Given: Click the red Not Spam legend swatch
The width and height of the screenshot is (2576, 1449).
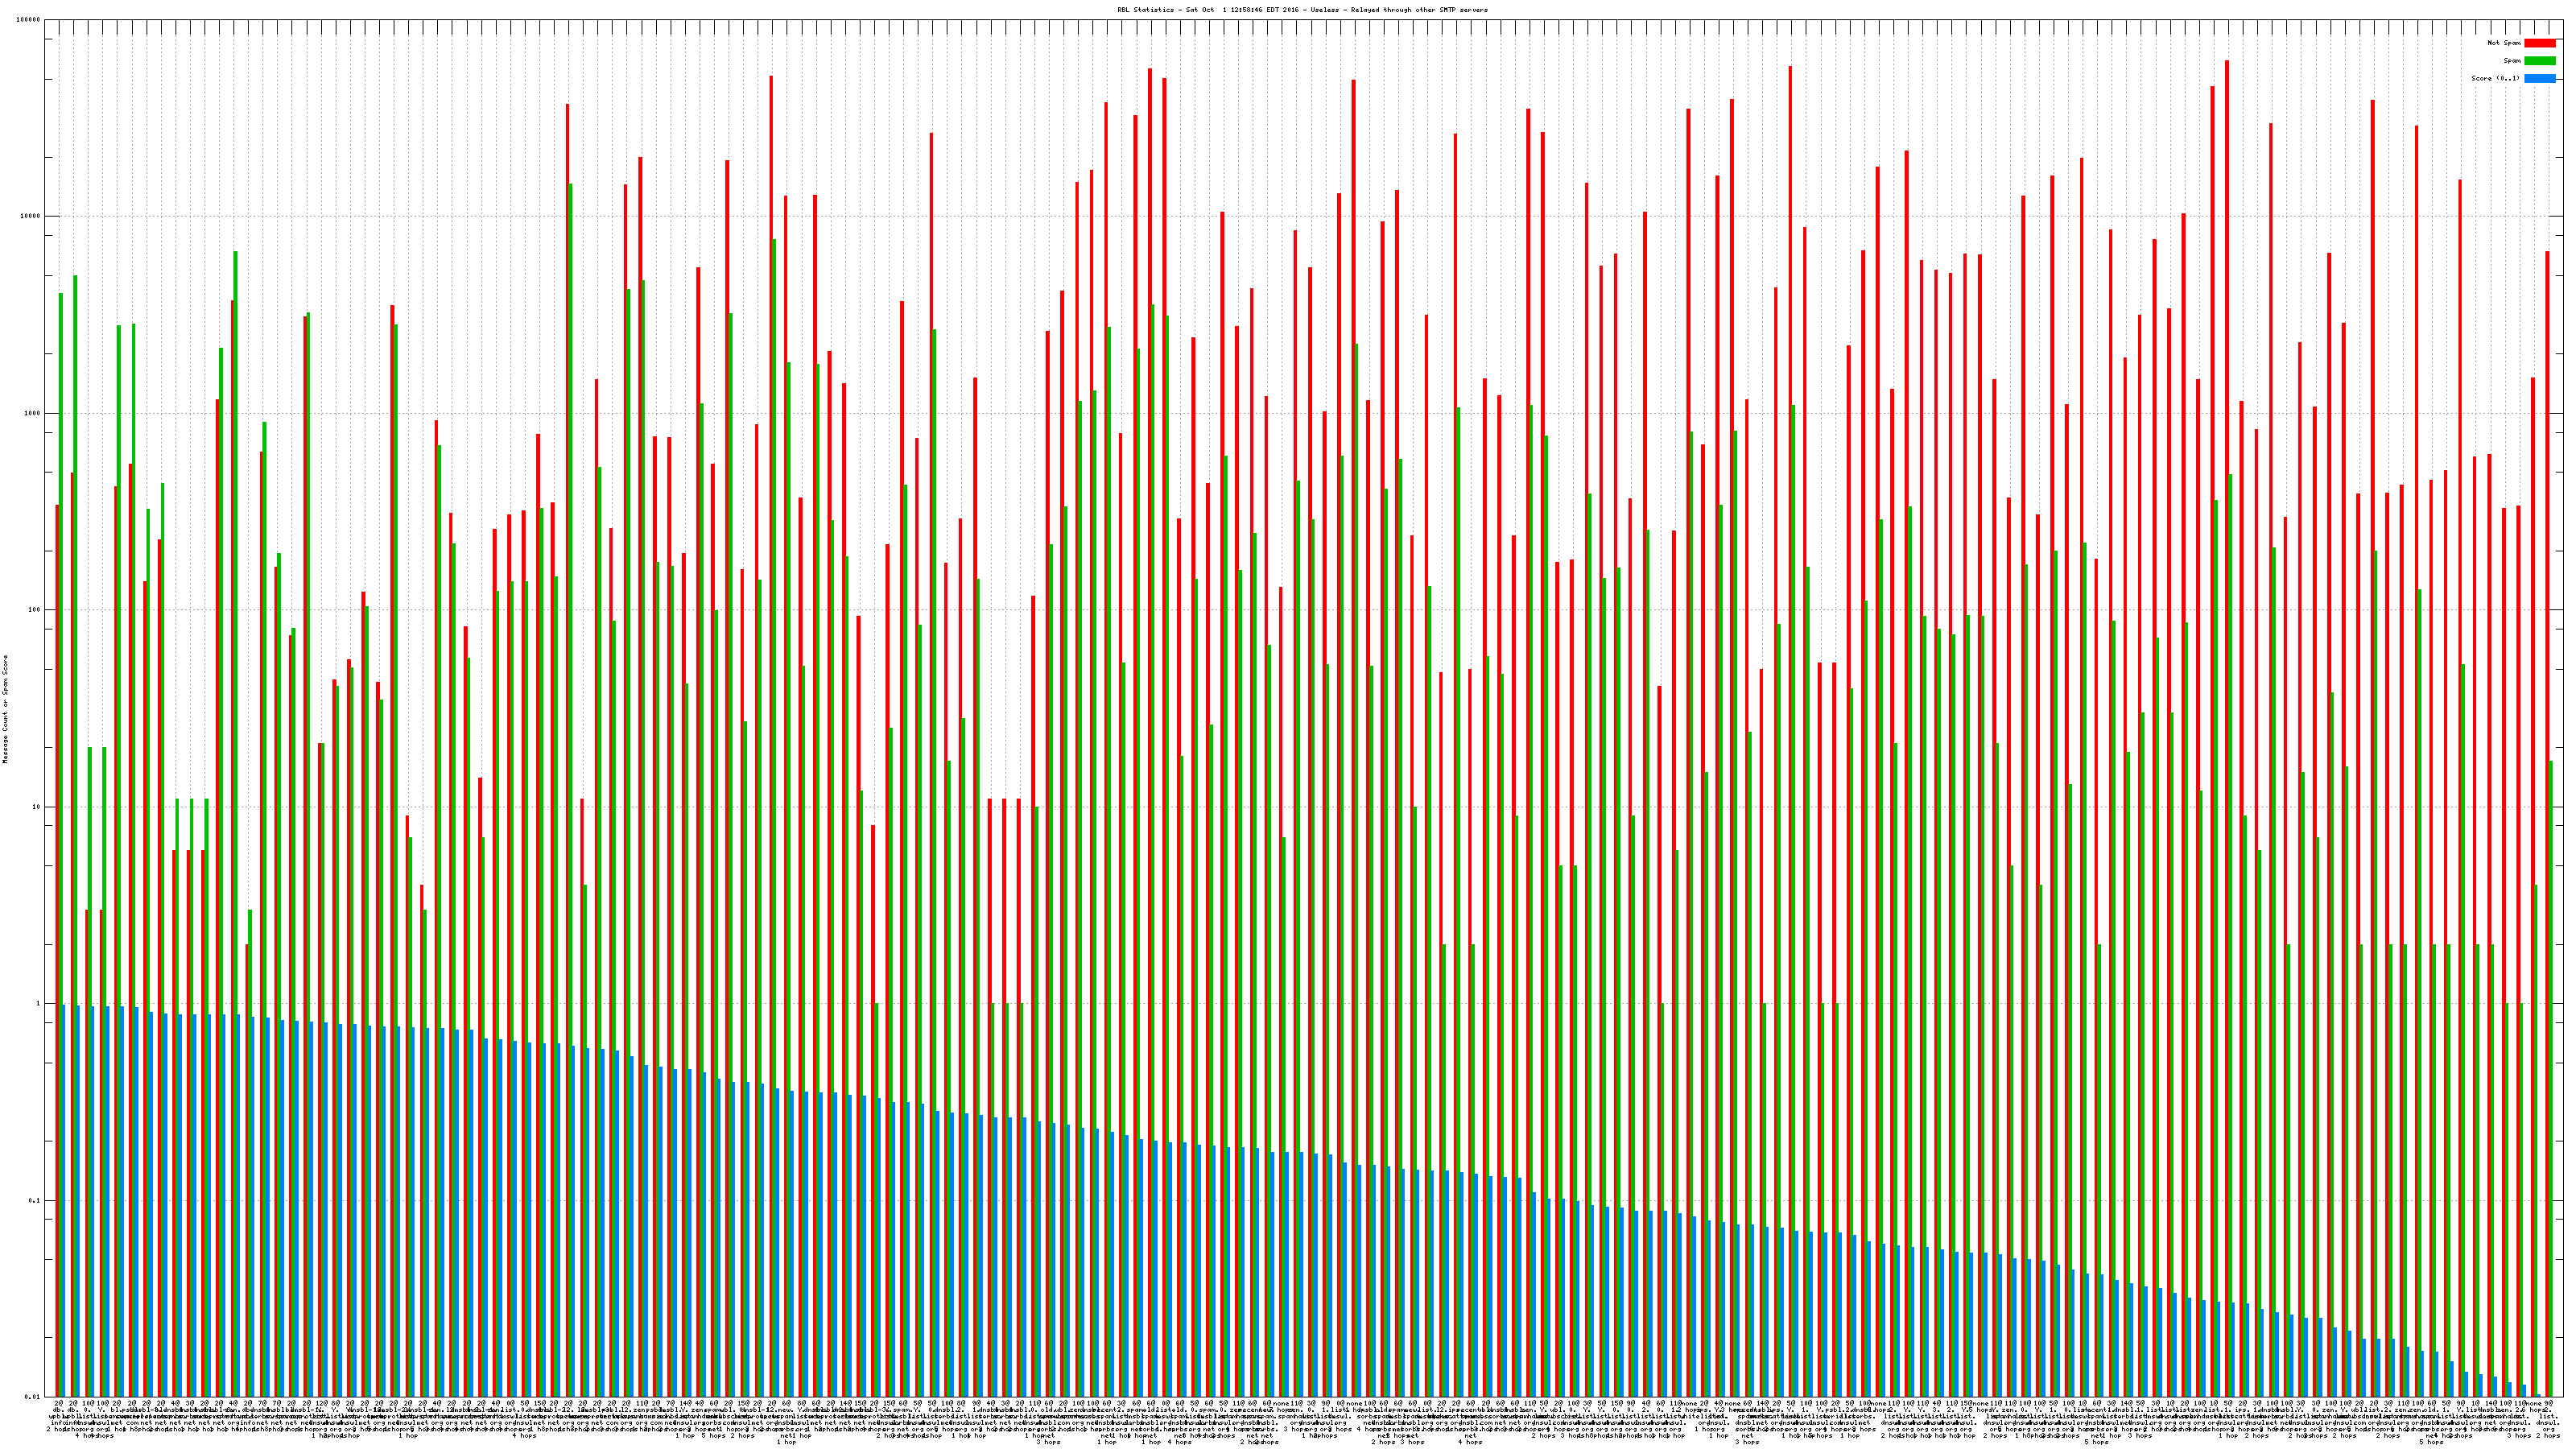Looking at the screenshot, I should 2540,43.
